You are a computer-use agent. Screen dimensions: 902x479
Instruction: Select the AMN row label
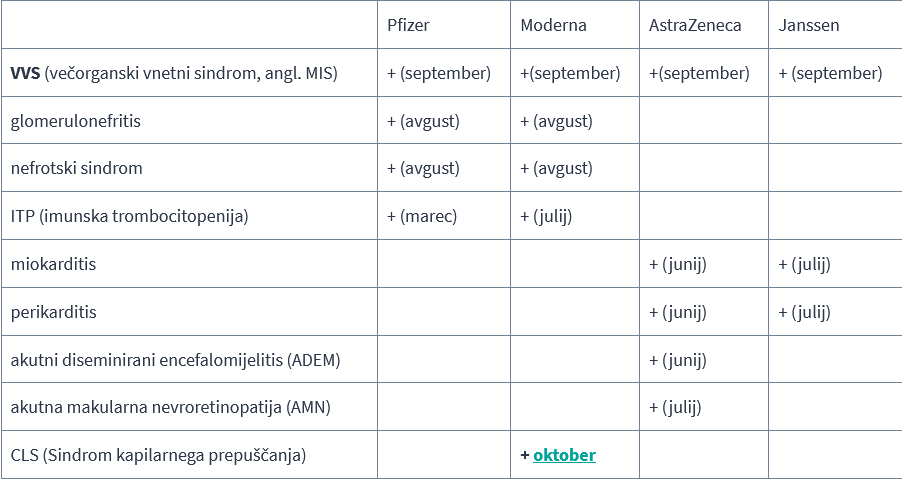pyautogui.click(x=170, y=407)
